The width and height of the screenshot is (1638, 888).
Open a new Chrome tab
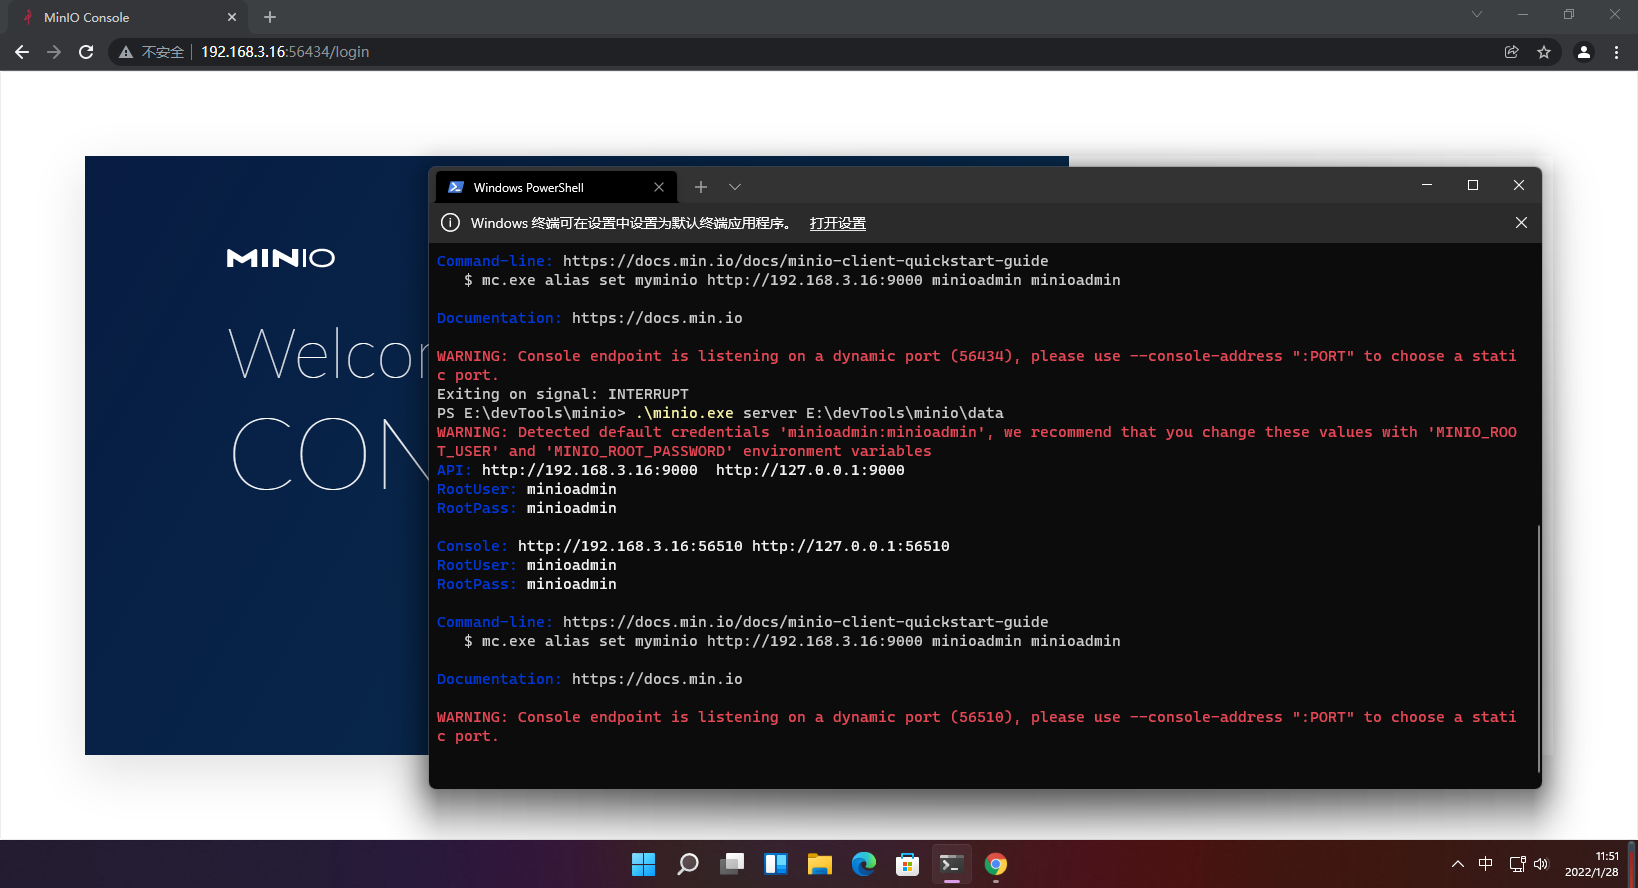(270, 17)
